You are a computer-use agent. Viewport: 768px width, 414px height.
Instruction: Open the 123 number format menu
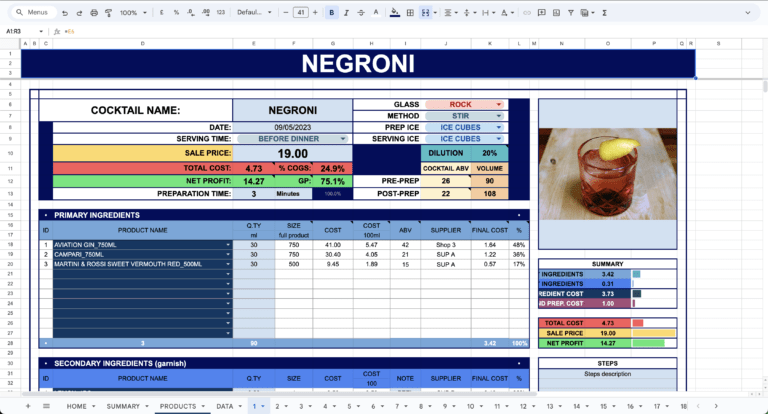[x=221, y=13]
